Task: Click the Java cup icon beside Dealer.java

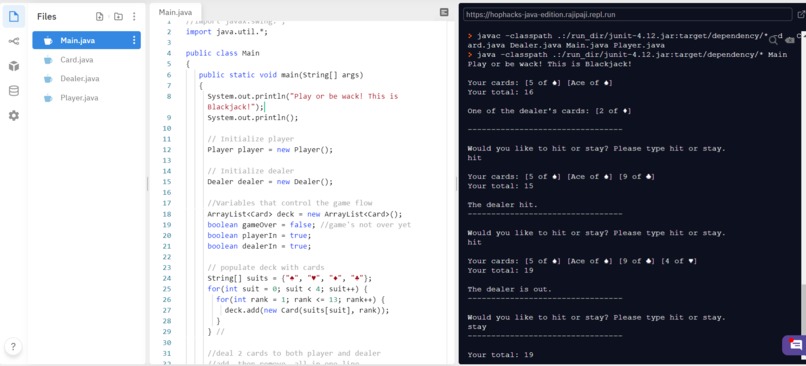Action: coord(48,79)
